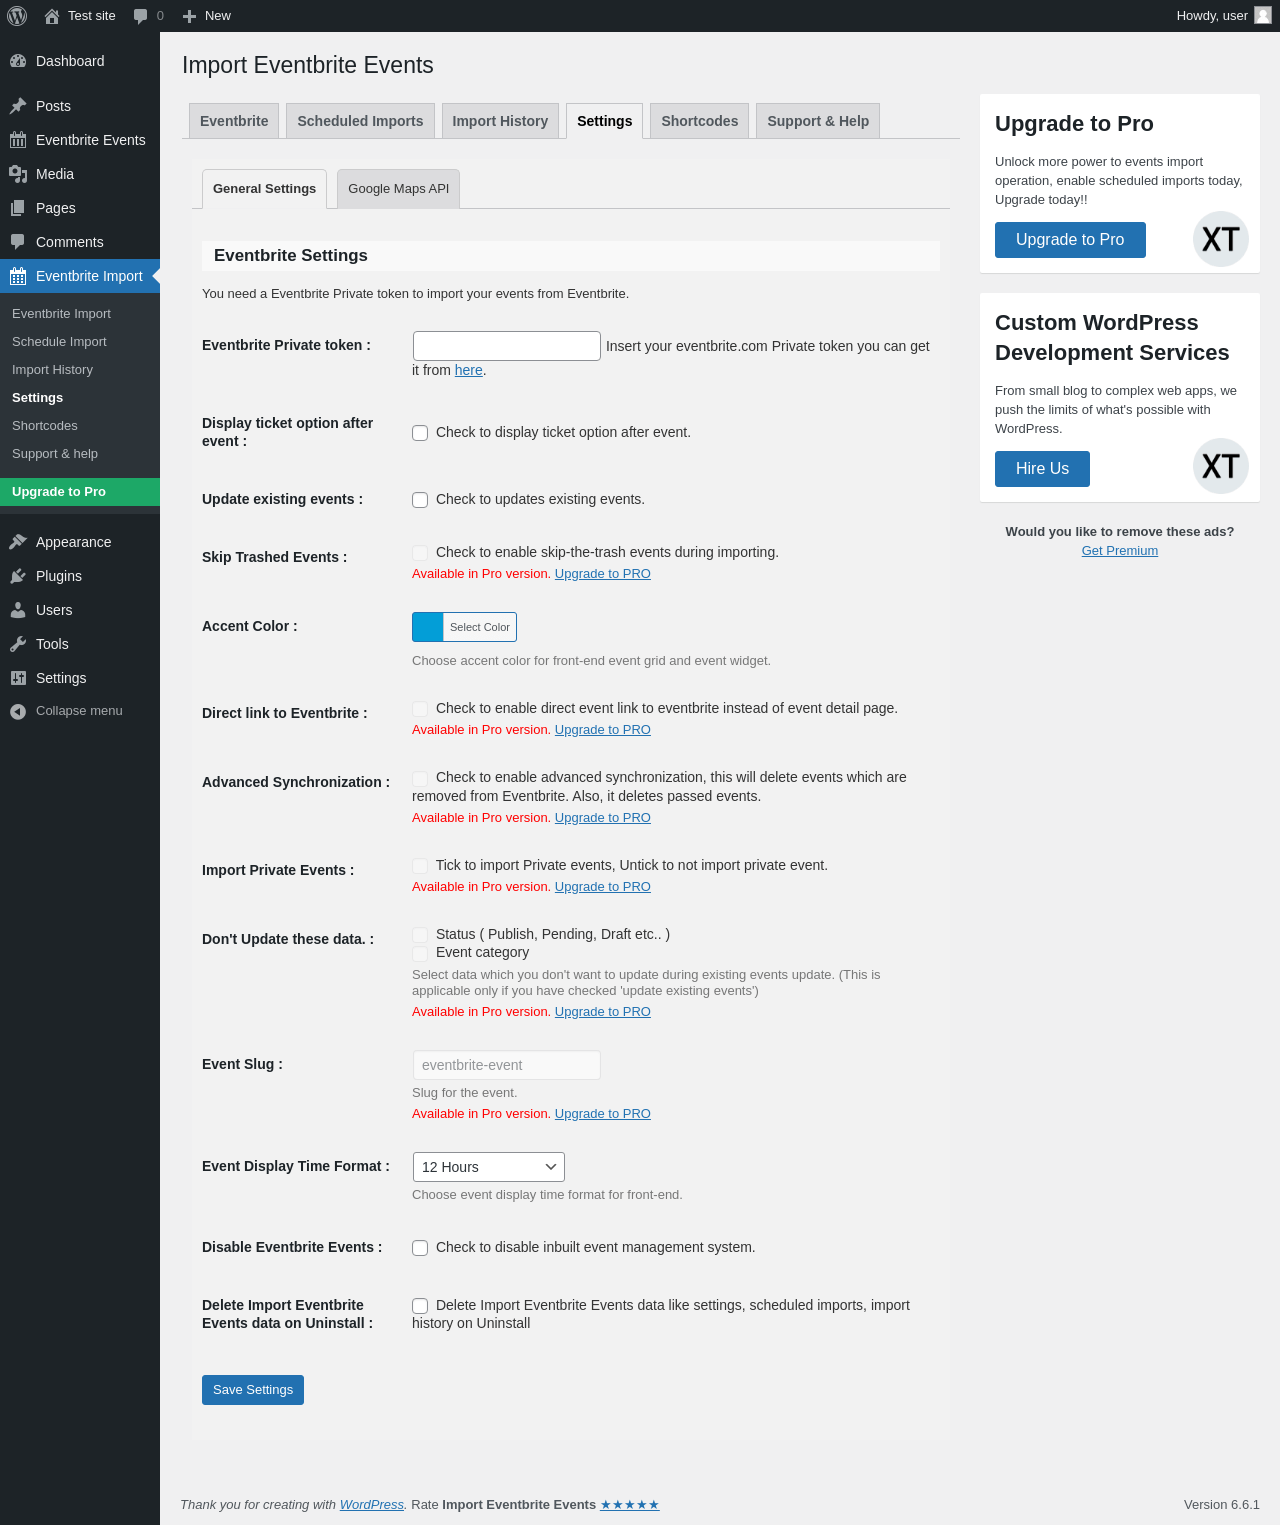Click the plus New icon
This screenshot has width=1280, height=1525.
point(189,16)
